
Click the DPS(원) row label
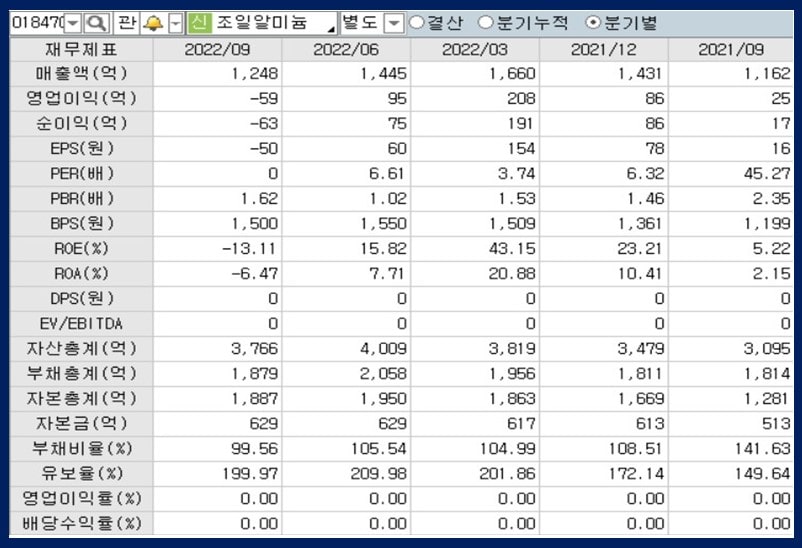click(81, 299)
